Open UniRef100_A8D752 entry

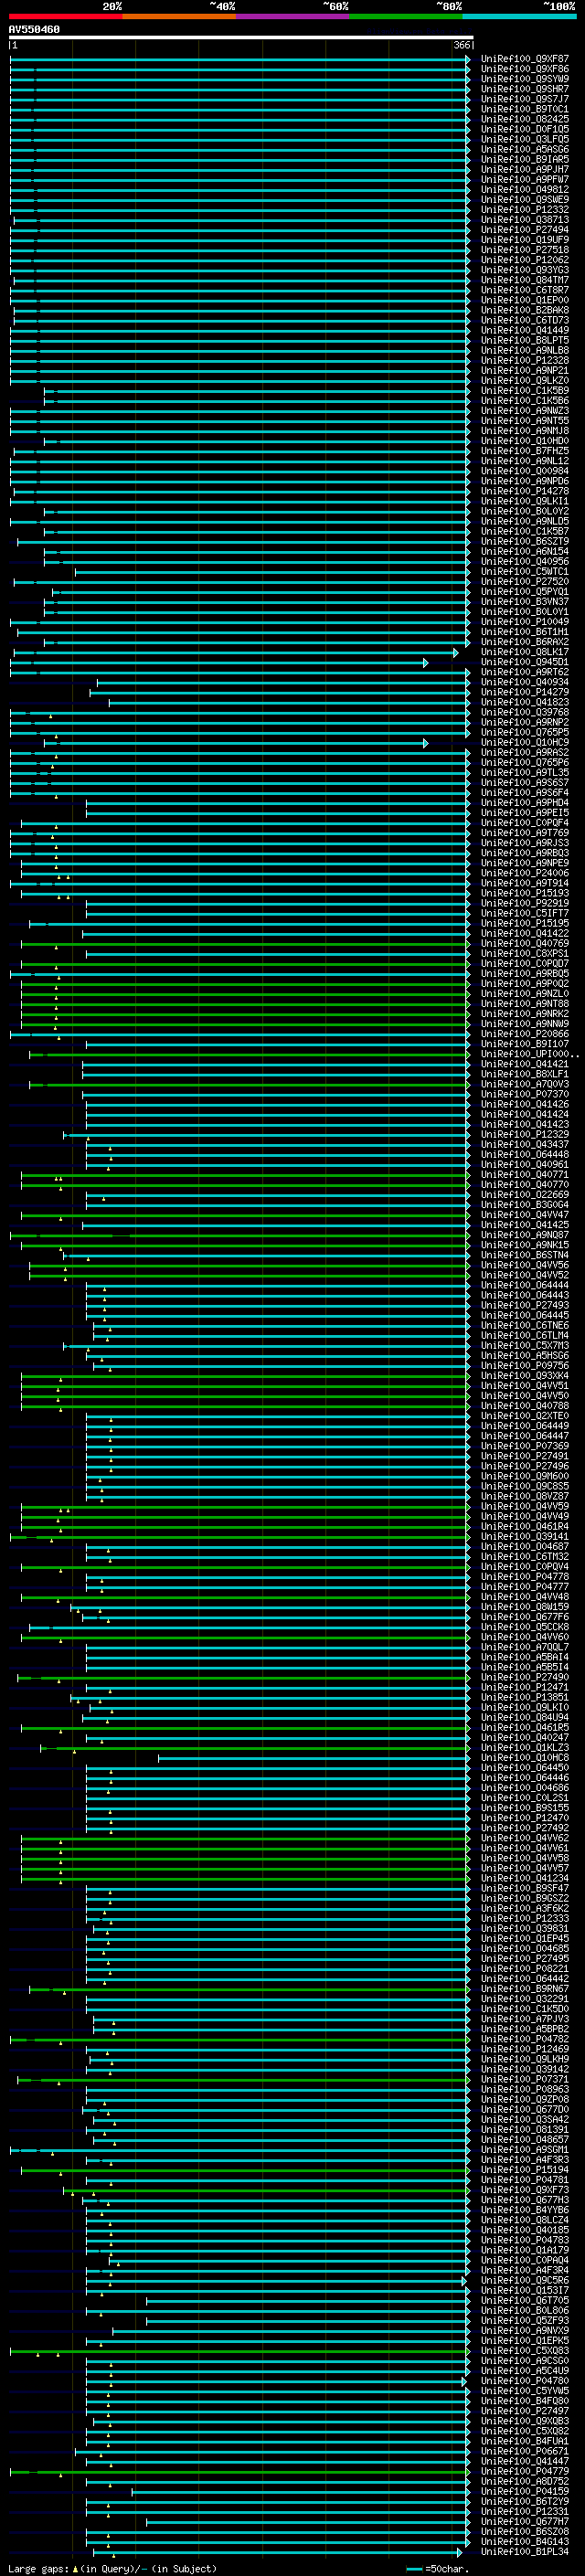525,2481
